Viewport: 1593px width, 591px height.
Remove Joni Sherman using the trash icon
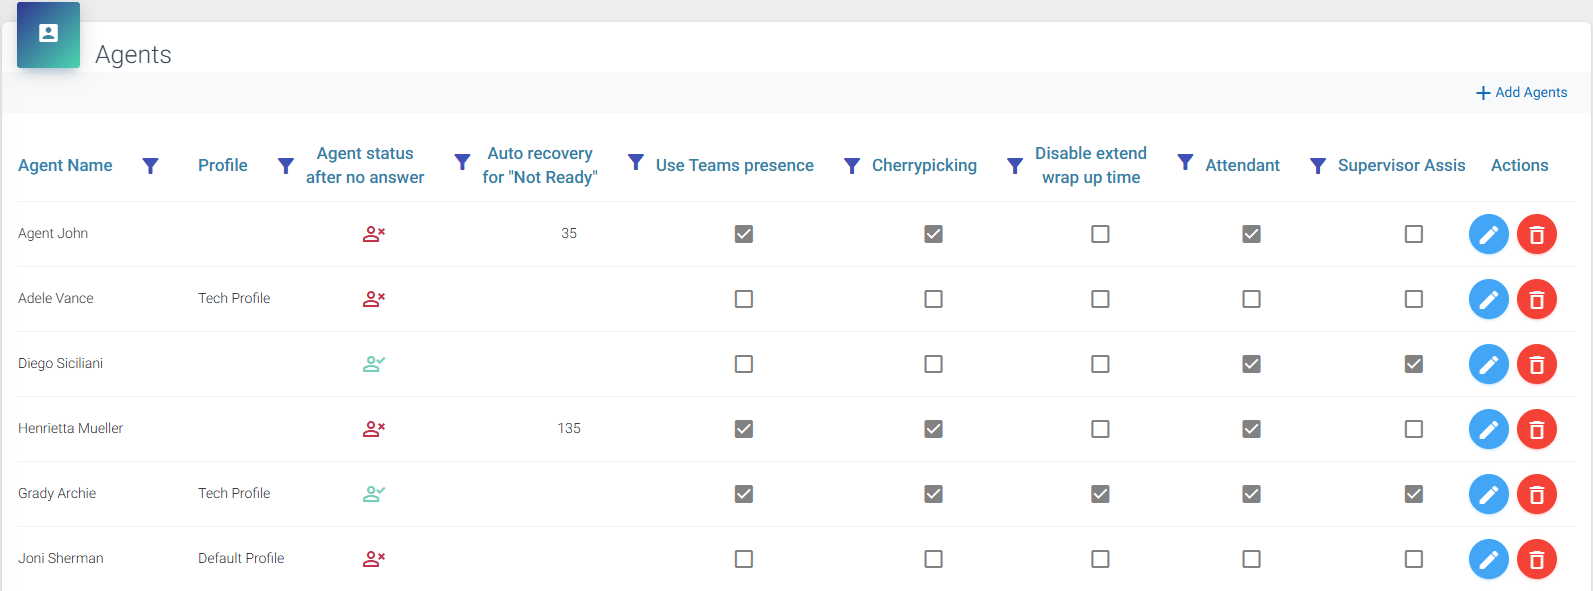click(x=1536, y=559)
